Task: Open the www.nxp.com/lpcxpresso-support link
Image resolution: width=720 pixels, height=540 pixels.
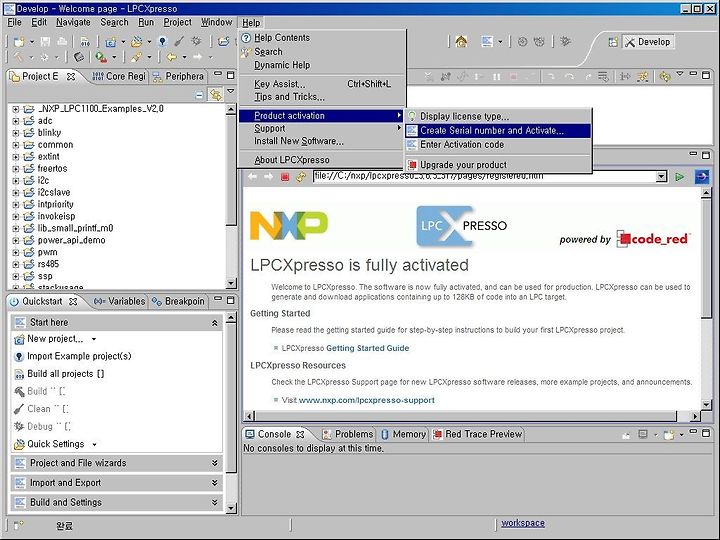Action: pyautogui.click(x=366, y=400)
